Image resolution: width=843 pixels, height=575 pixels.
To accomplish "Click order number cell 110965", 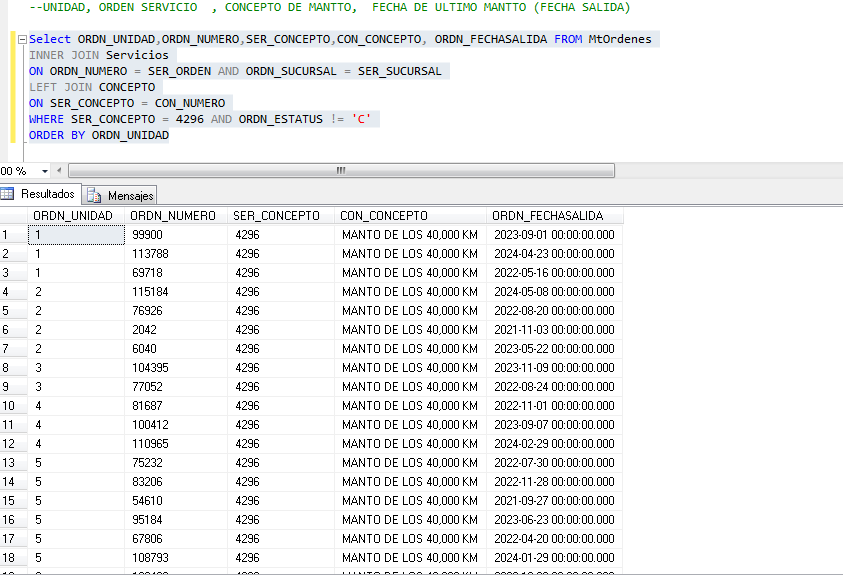I will click(176, 444).
